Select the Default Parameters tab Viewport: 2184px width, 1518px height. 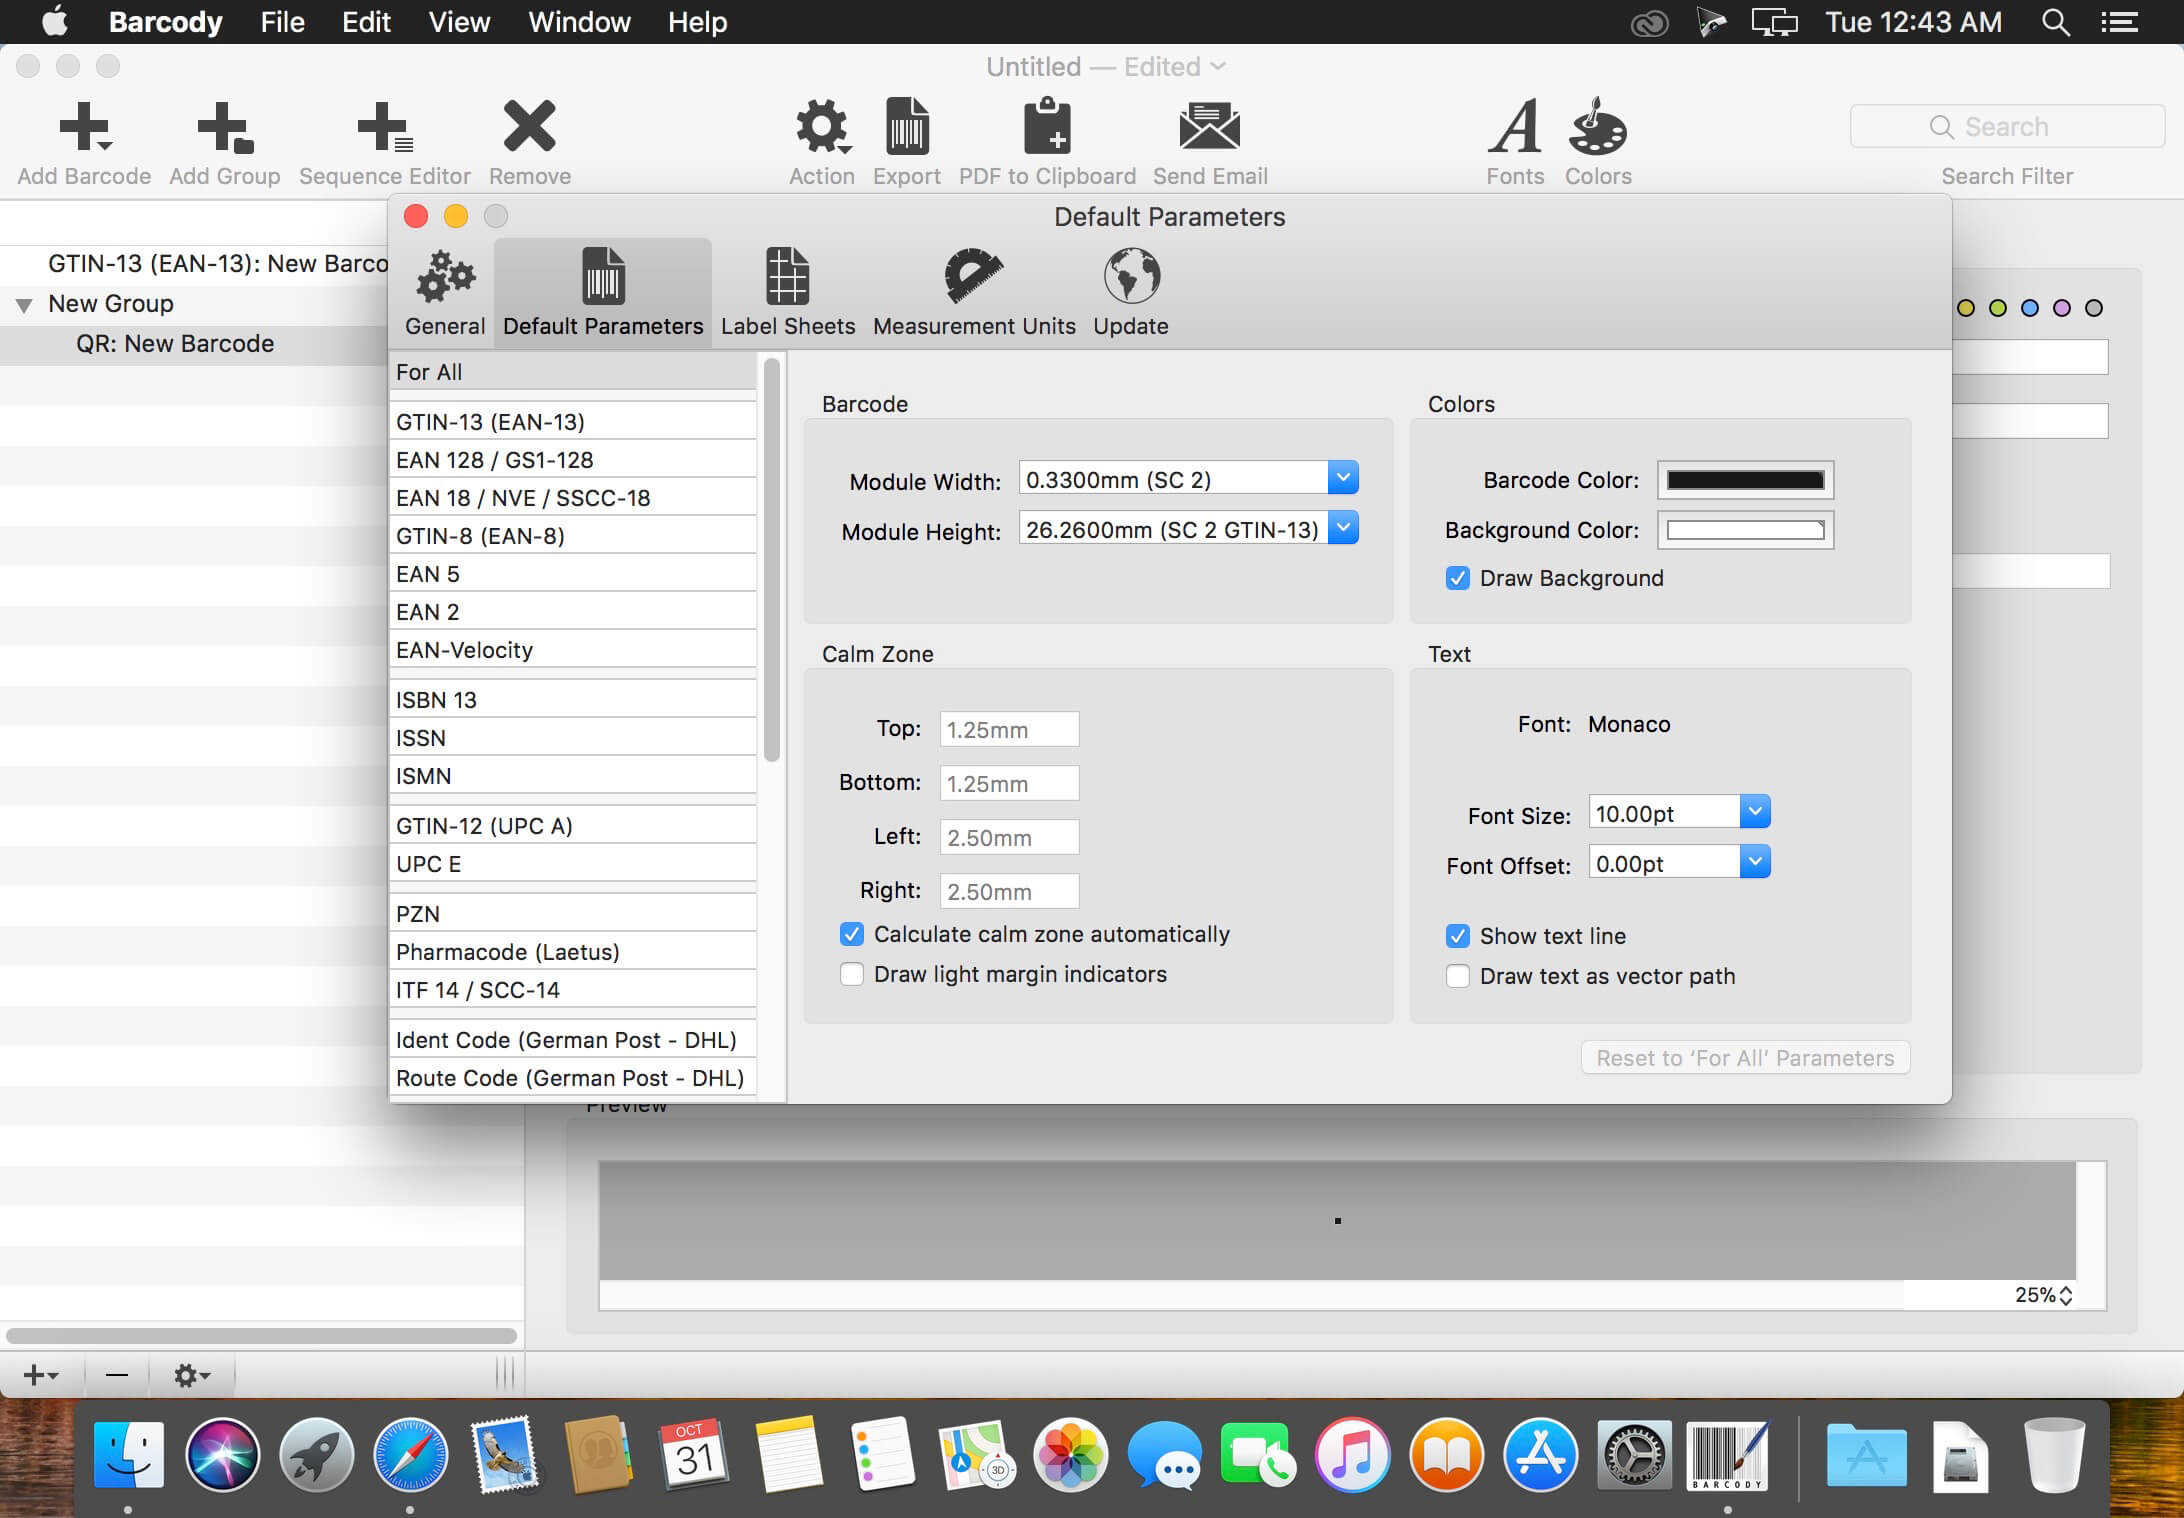click(603, 293)
